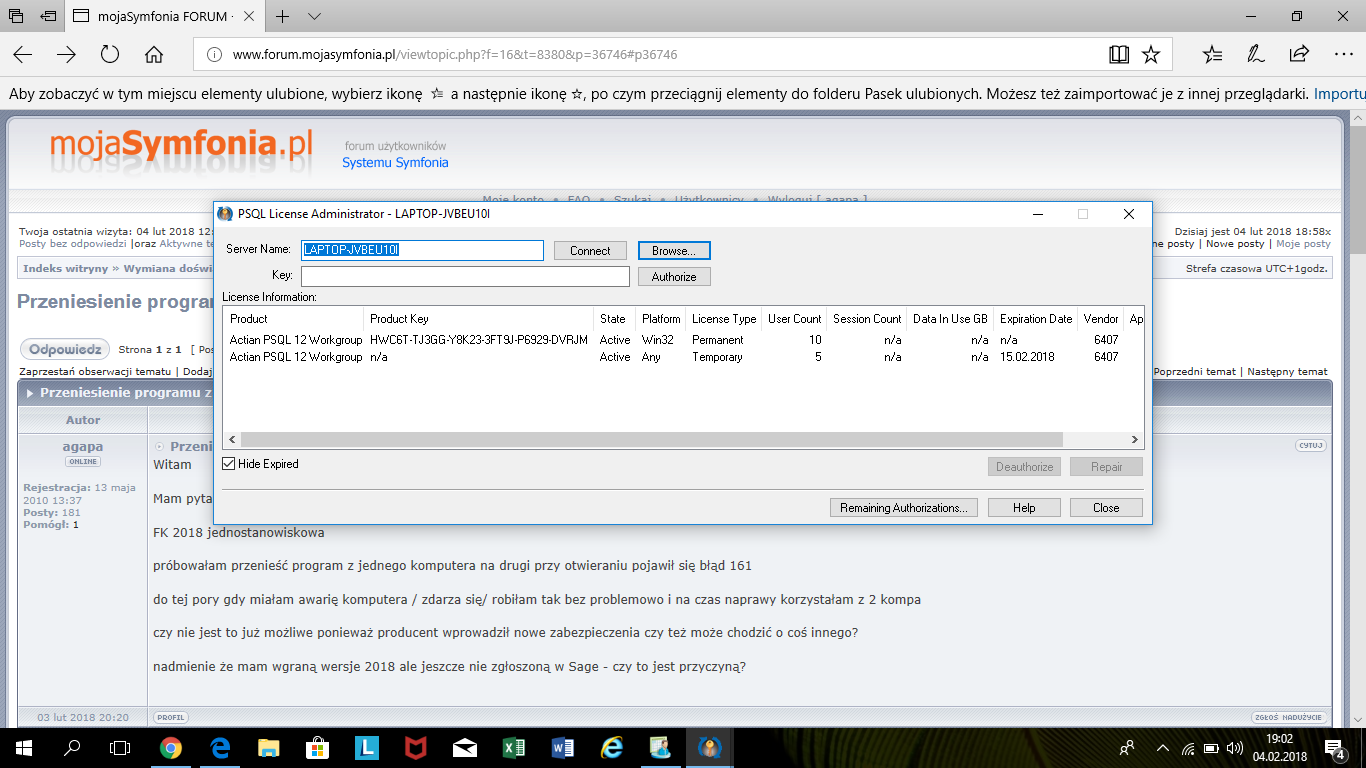Go forward in the browser
This screenshot has width=1366, height=768.
[66, 54]
